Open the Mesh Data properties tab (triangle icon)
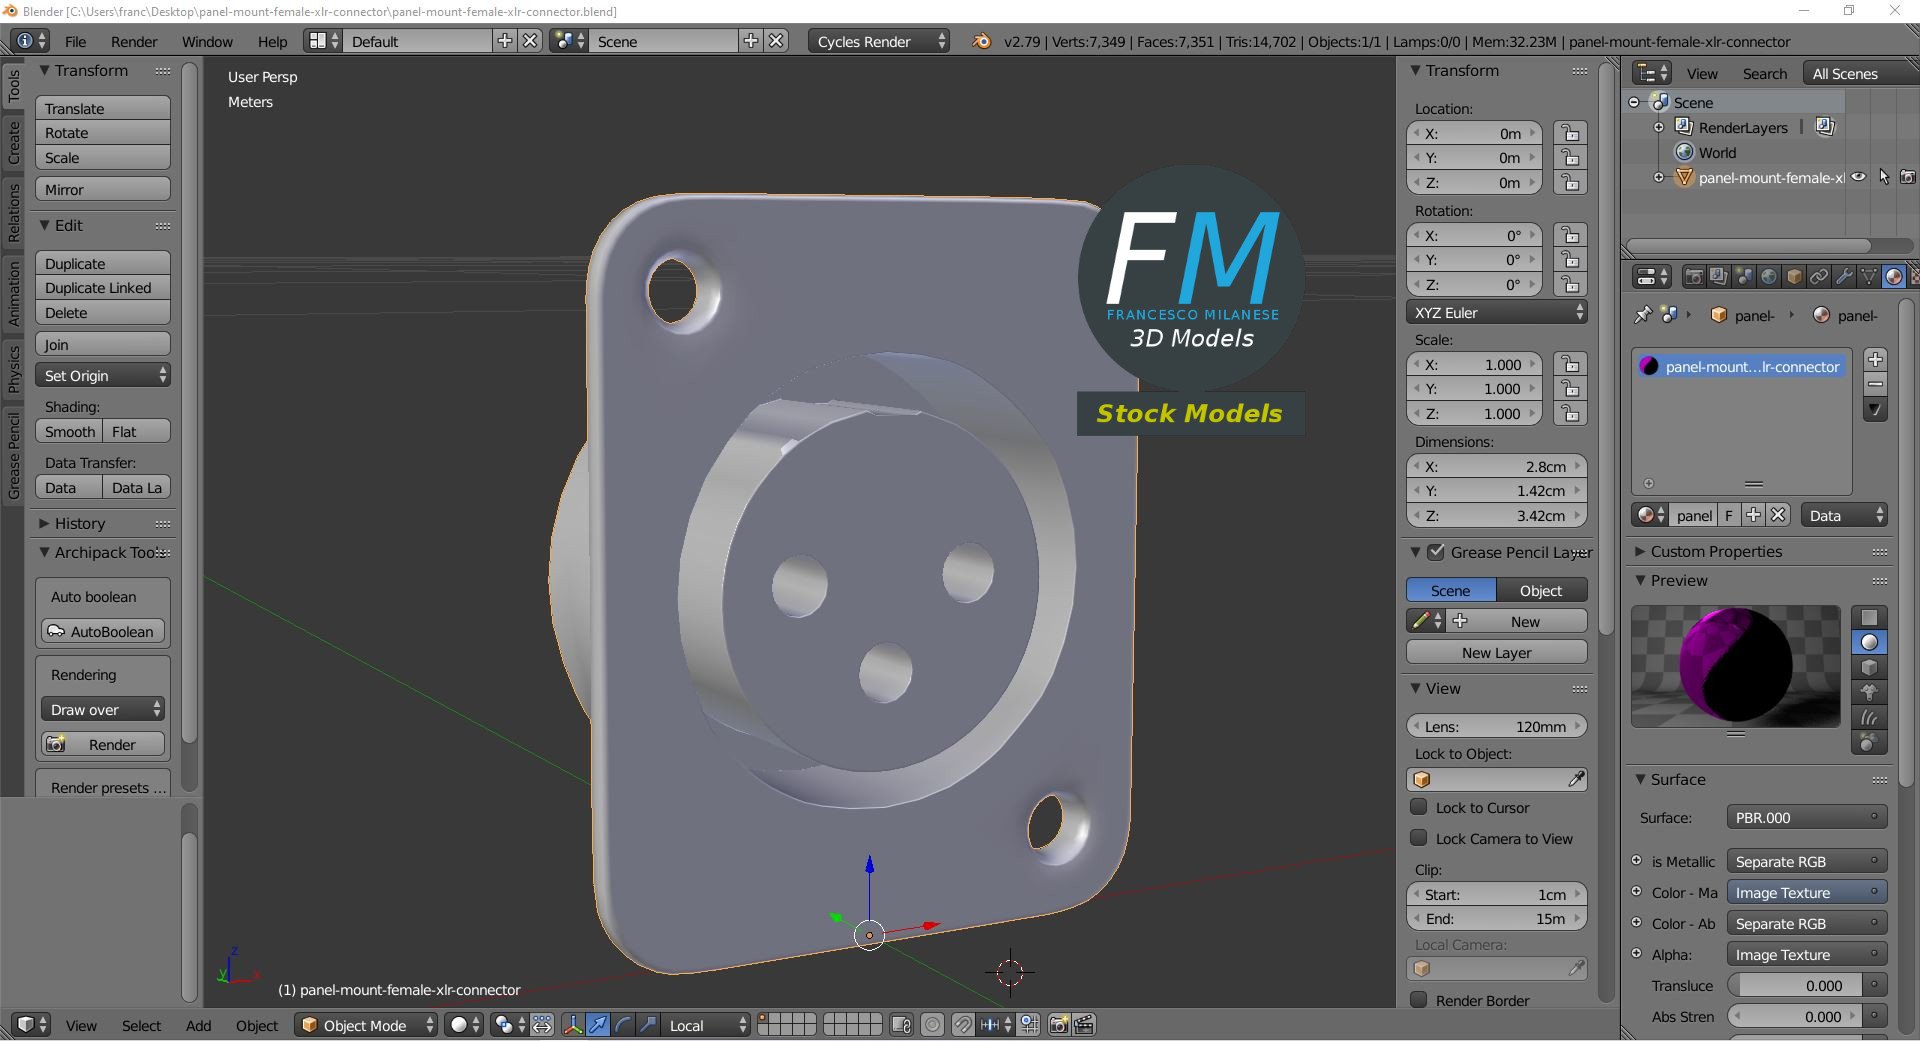Screen dimensions: 1920x1041 1869,277
